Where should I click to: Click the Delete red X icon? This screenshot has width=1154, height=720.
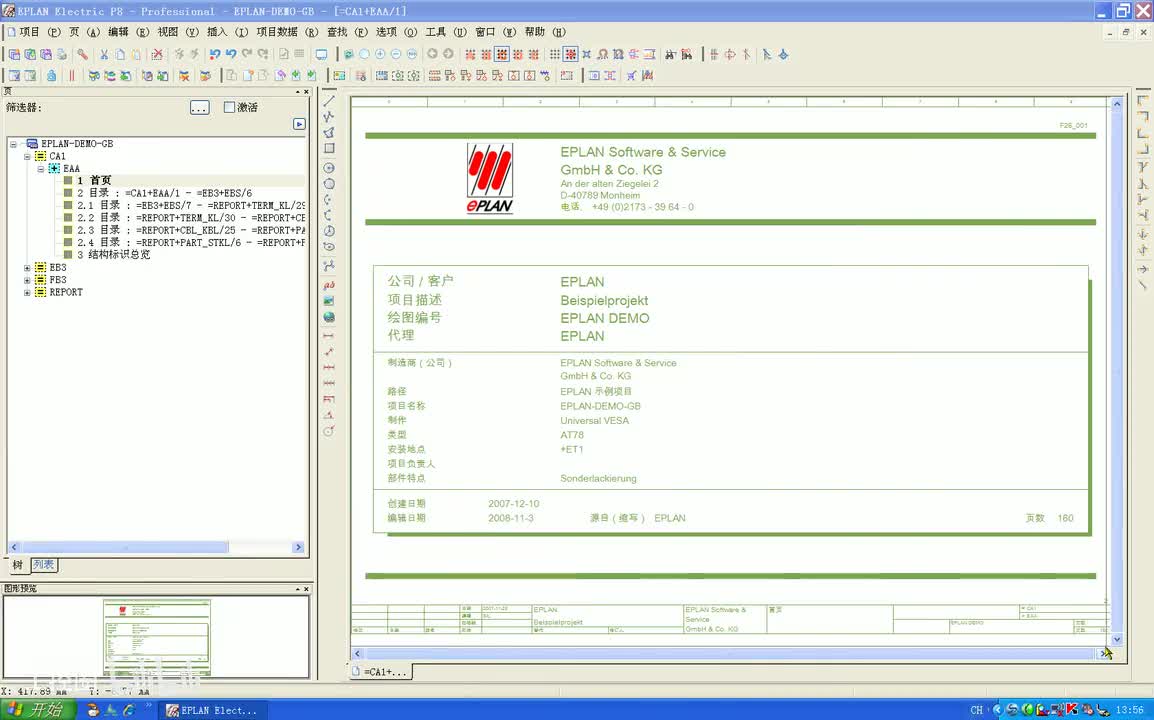click(157, 54)
